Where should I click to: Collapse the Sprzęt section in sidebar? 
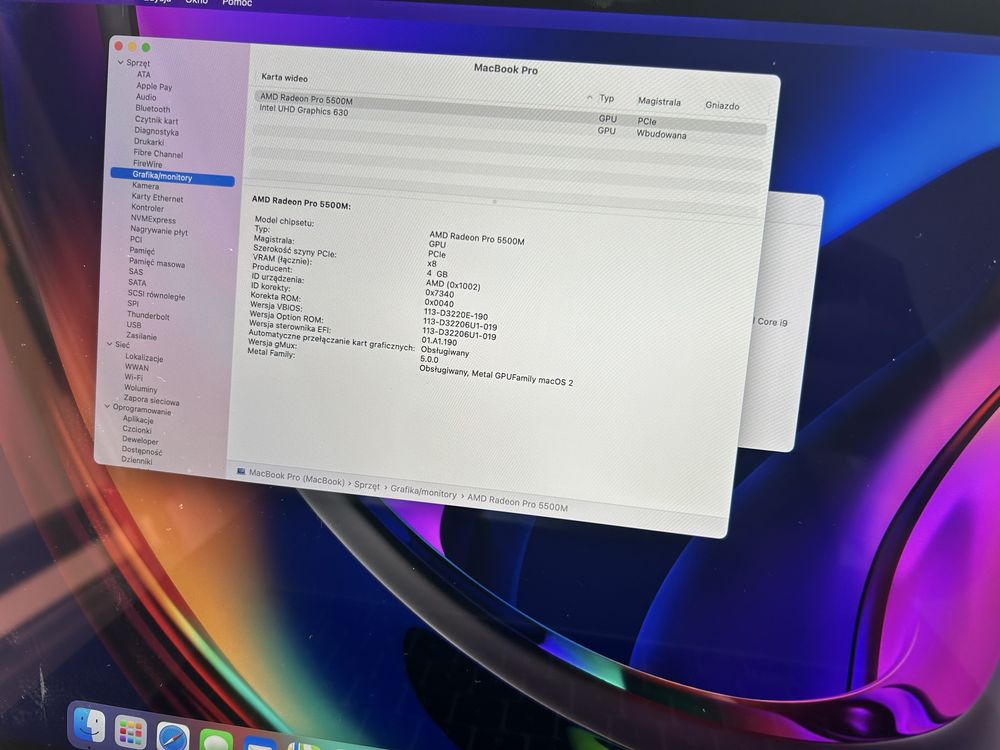click(121, 62)
